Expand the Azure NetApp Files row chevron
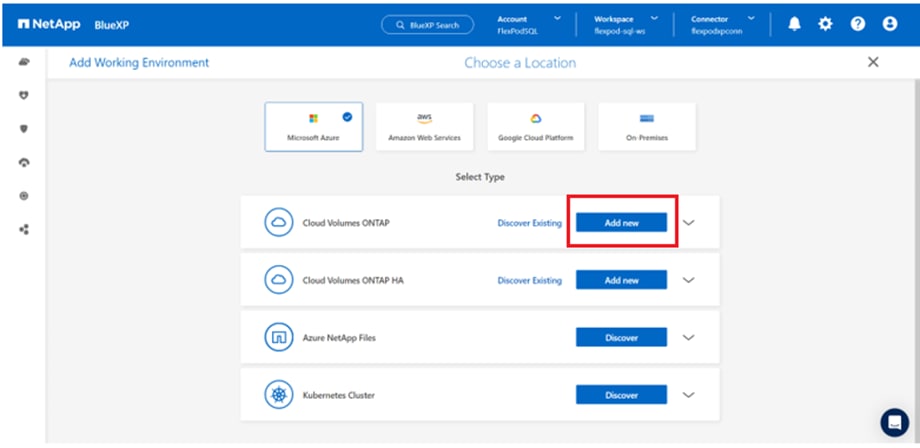The width and height of the screenshot is (920, 448). 689,338
